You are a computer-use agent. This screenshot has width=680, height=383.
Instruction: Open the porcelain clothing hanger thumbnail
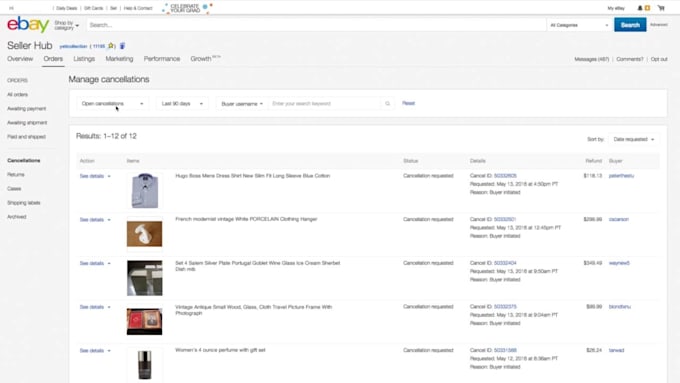click(144, 234)
